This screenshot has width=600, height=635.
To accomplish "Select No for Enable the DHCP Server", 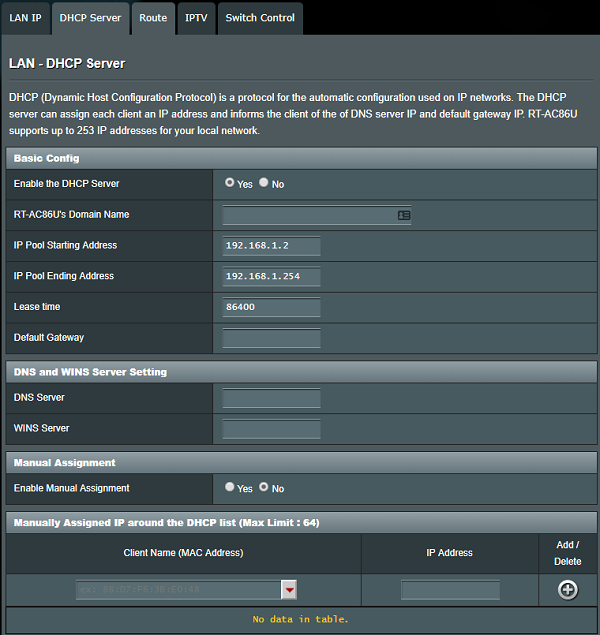I will pos(264,183).
